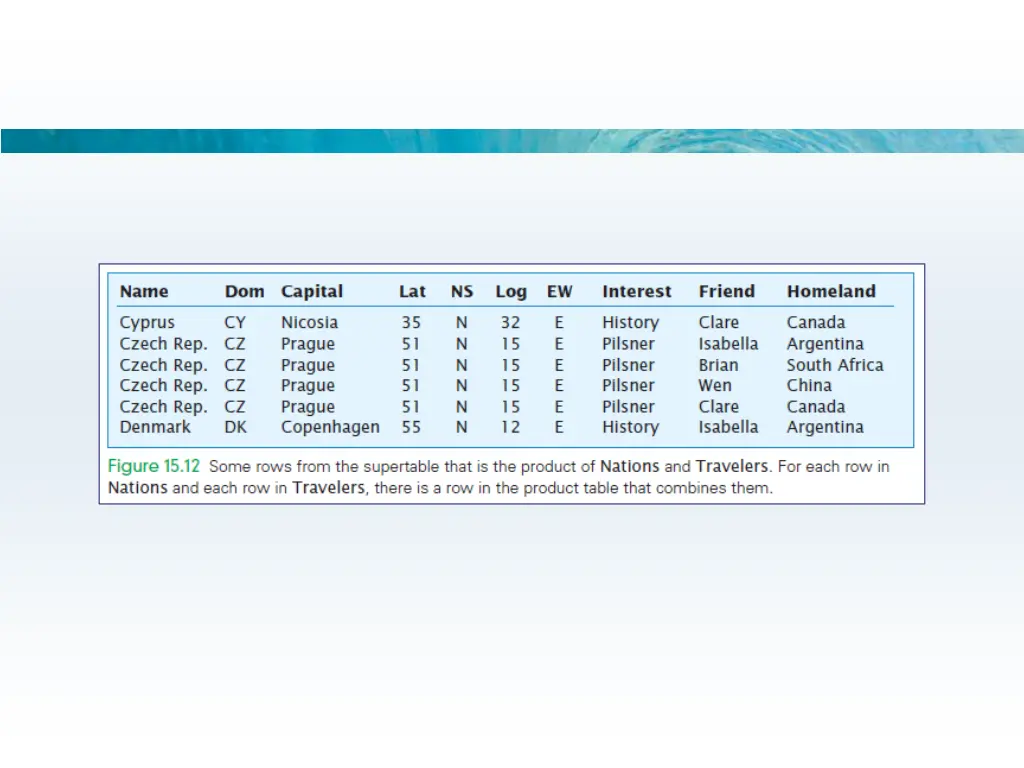Viewport: 1024px width, 768px height.
Task: Click the longitude value '12'
Action: pos(511,427)
